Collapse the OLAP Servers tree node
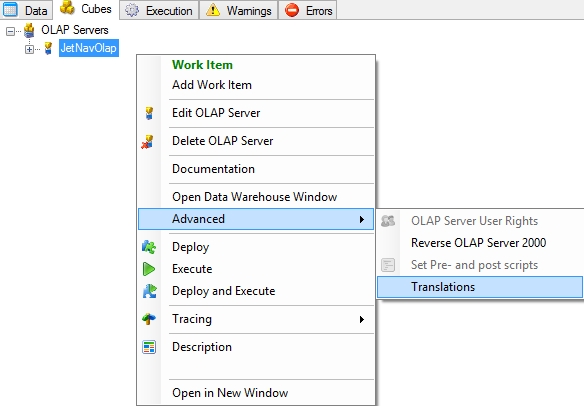The height and width of the screenshot is (406, 584). pos(10,31)
